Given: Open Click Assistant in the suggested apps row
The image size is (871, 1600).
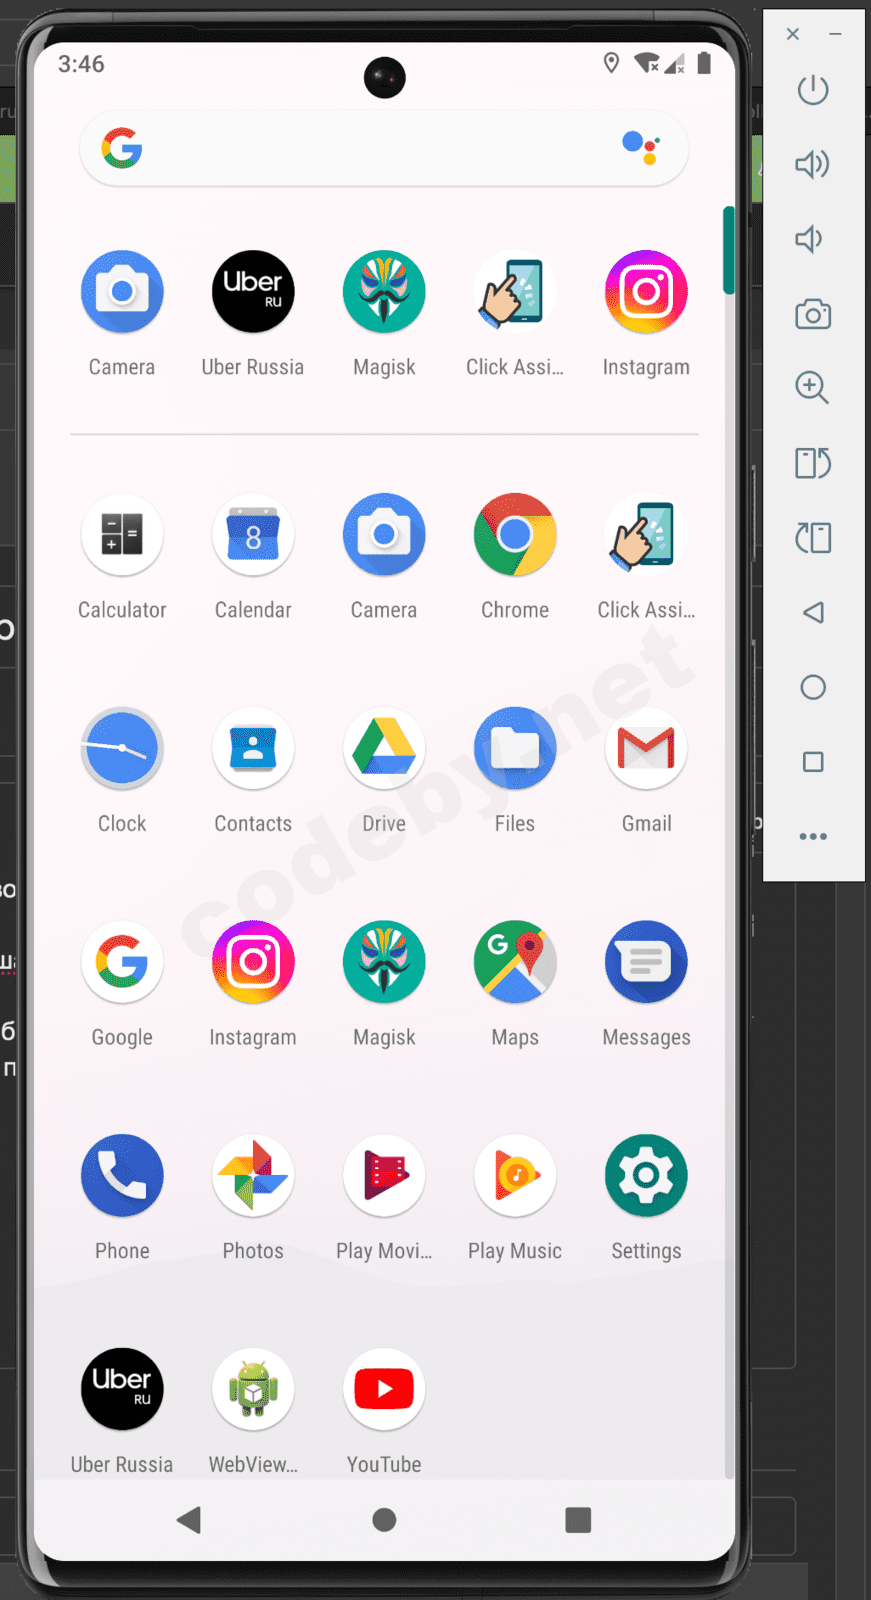Looking at the screenshot, I should point(515,292).
